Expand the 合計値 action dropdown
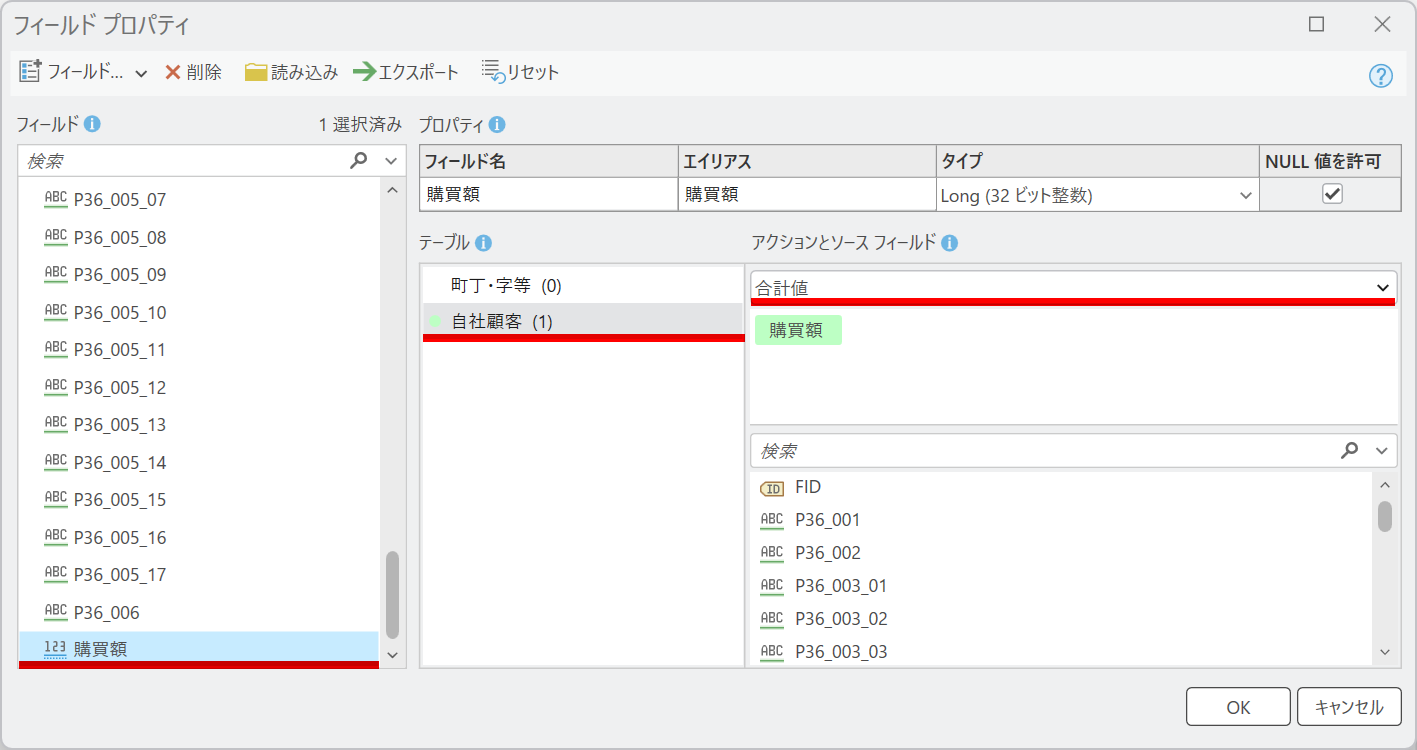Viewport: 1417px width, 750px height. pos(1383,288)
